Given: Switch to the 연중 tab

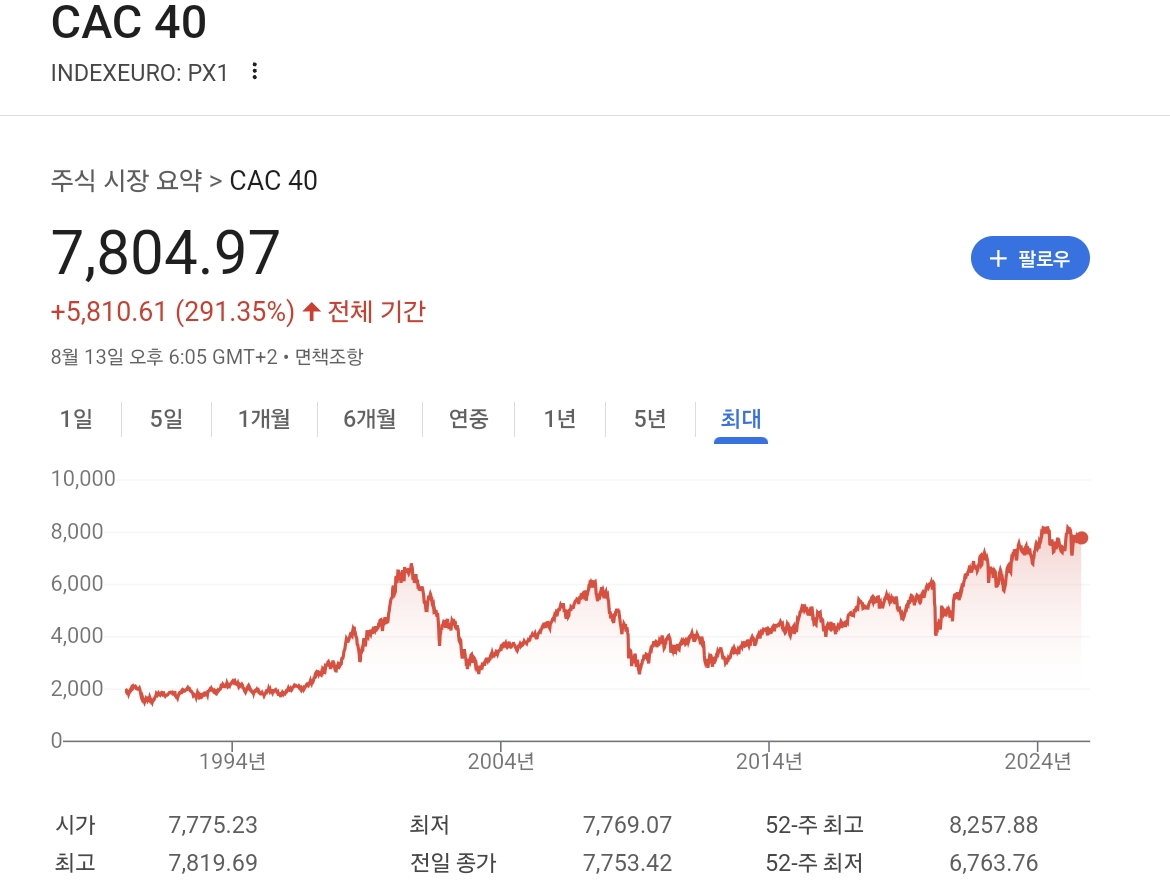Looking at the screenshot, I should click(x=468, y=419).
